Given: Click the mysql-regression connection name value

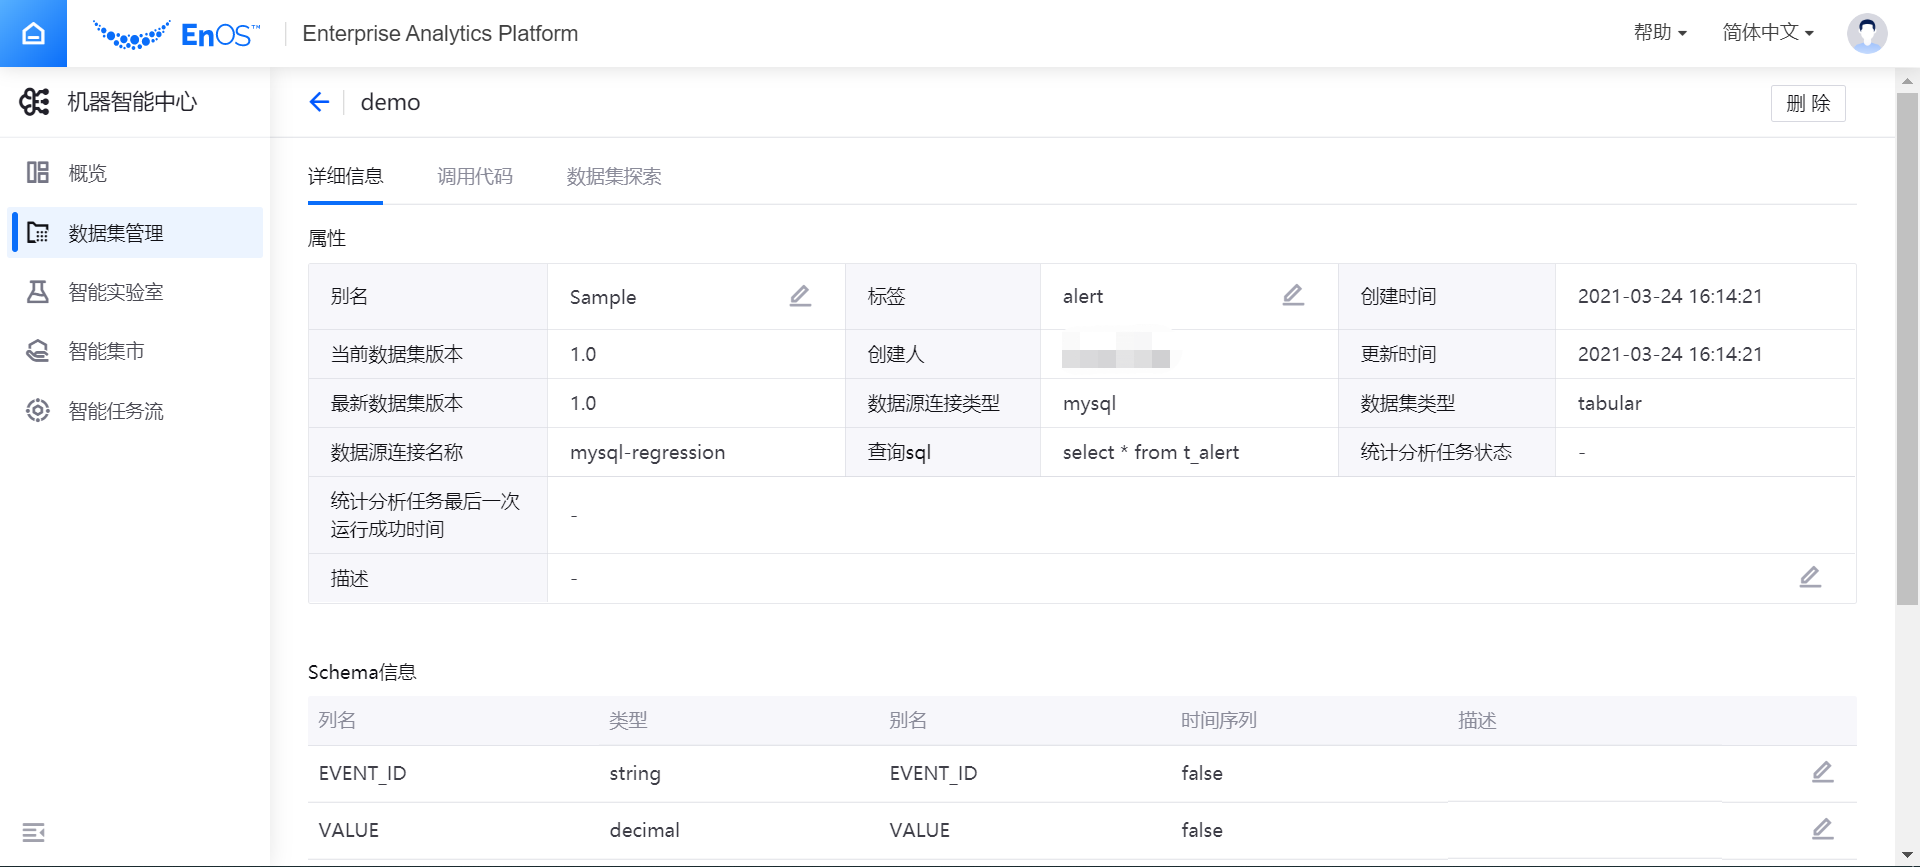Looking at the screenshot, I should click(647, 452).
